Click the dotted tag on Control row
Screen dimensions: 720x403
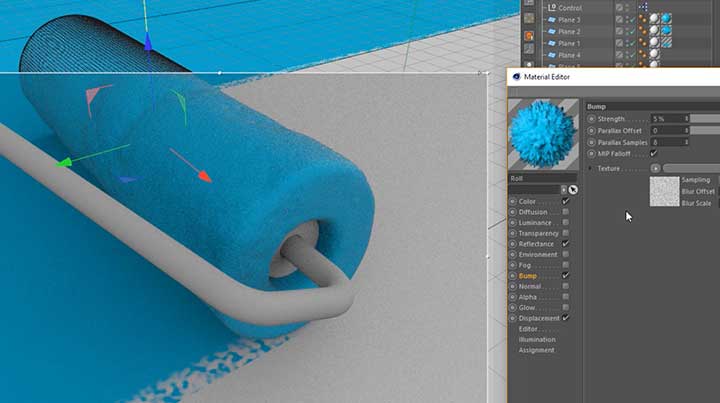click(643, 7)
